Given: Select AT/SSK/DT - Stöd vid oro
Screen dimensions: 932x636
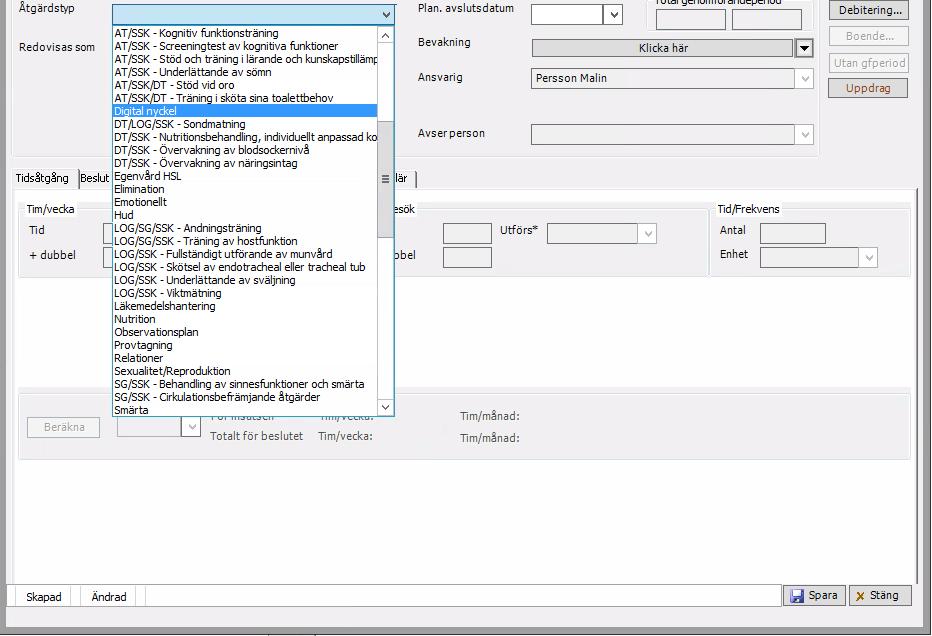Looking at the screenshot, I should tap(244, 85).
